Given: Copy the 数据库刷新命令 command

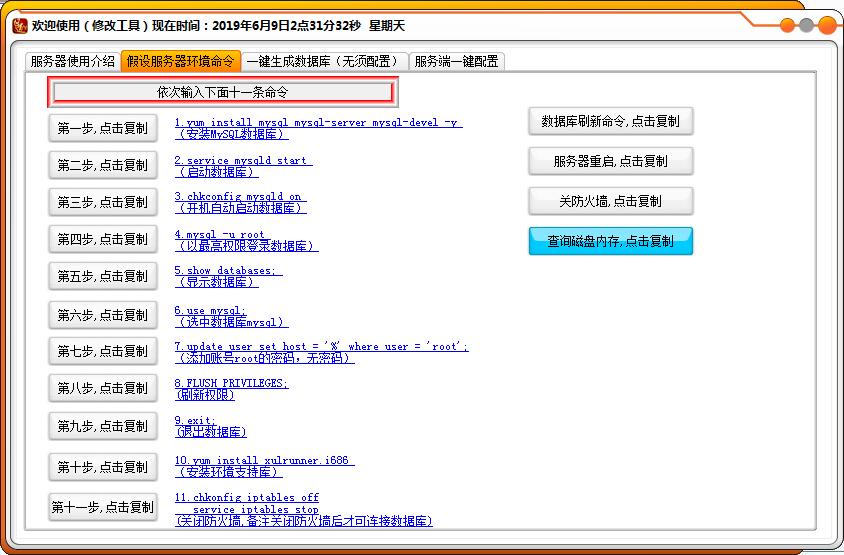Looking at the screenshot, I should pos(610,121).
